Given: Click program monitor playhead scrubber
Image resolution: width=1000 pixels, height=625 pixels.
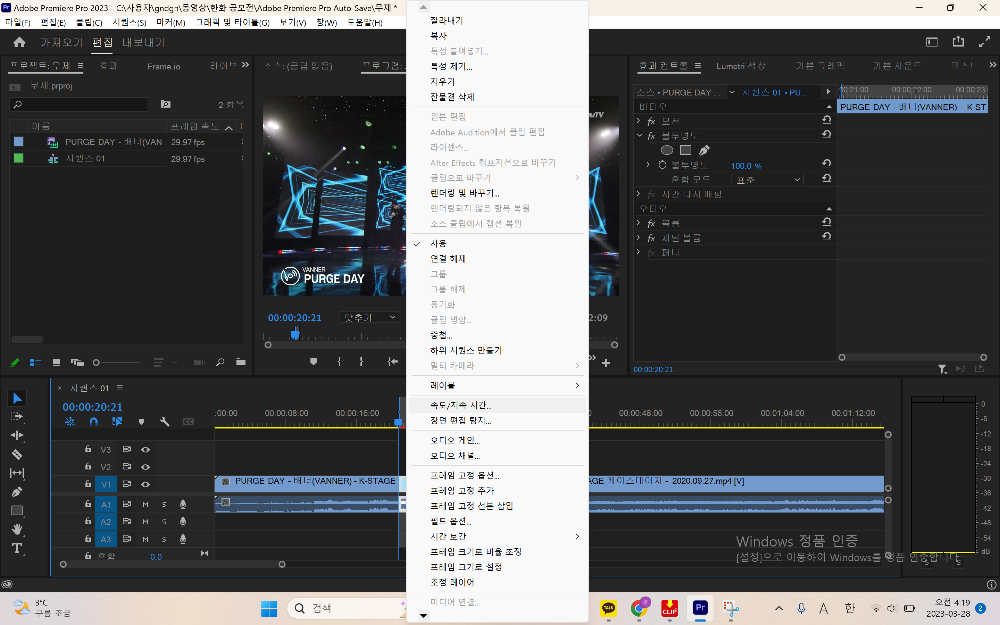Looking at the screenshot, I should (x=295, y=333).
